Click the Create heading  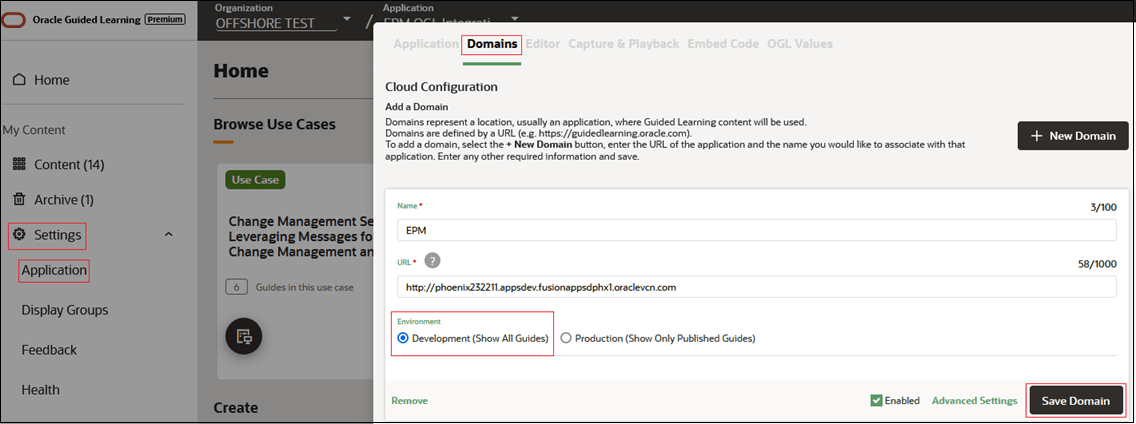click(x=235, y=408)
